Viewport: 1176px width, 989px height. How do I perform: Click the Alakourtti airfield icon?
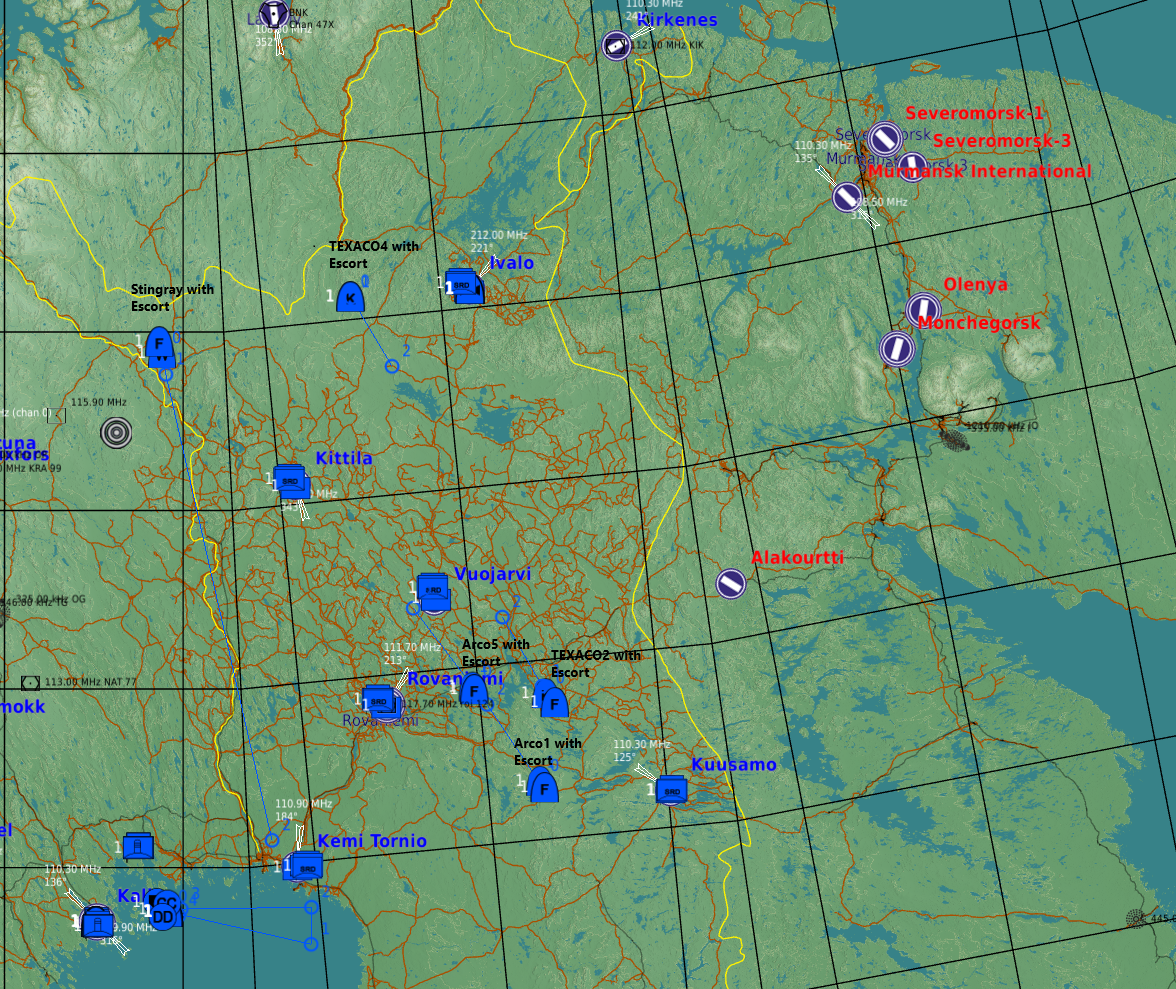pyautogui.click(x=731, y=584)
